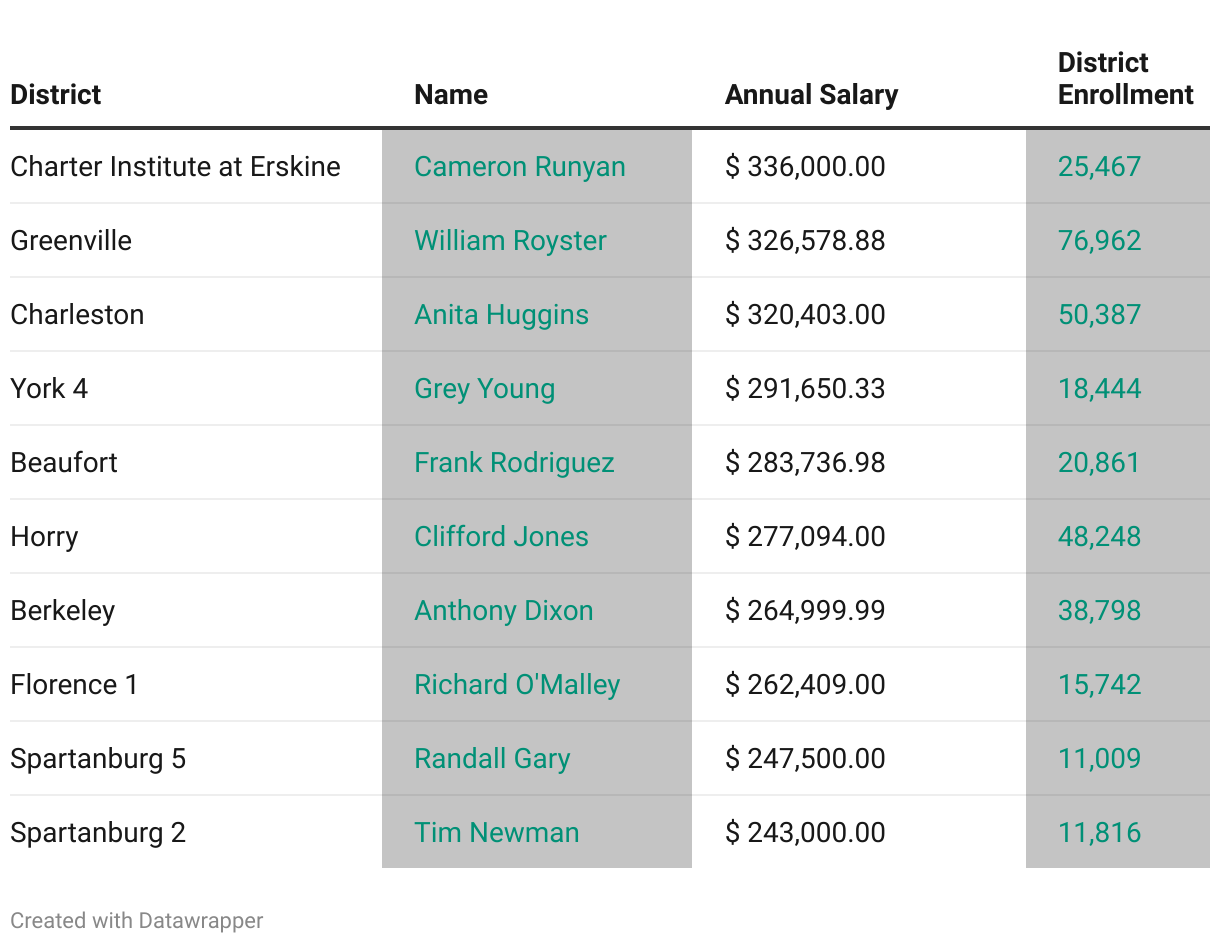Image resolution: width=1220 pixels, height=944 pixels.
Task: Click the Randall Gary name cell
Action: [x=492, y=758]
